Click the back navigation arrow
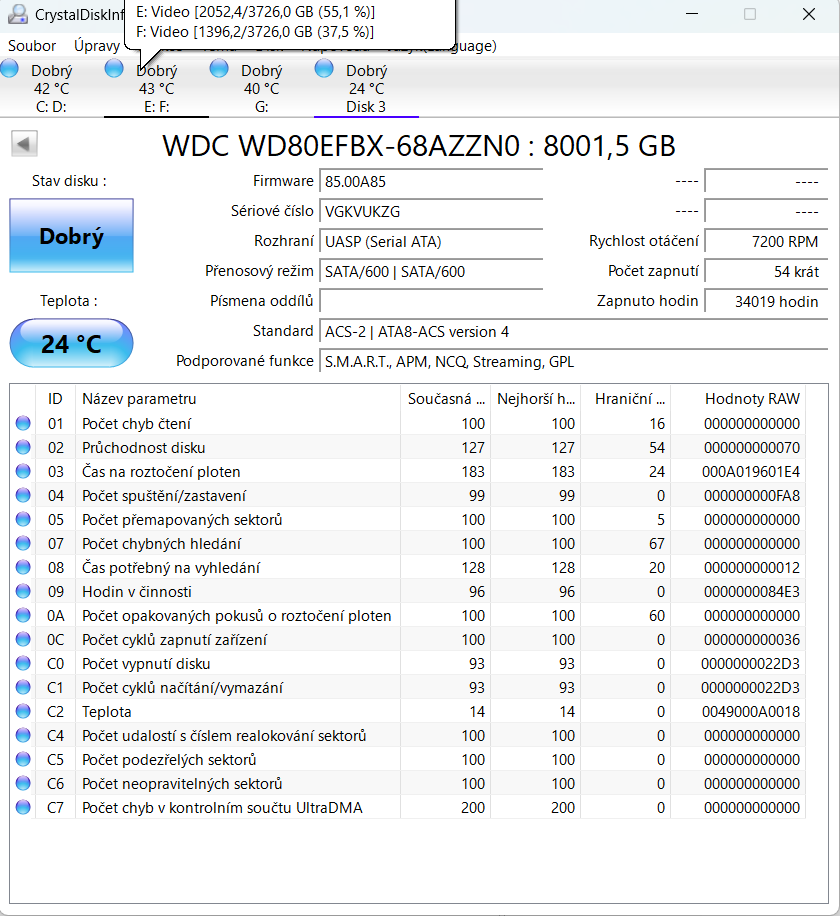Viewport: 840px width, 916px height. tap(22, 143)
